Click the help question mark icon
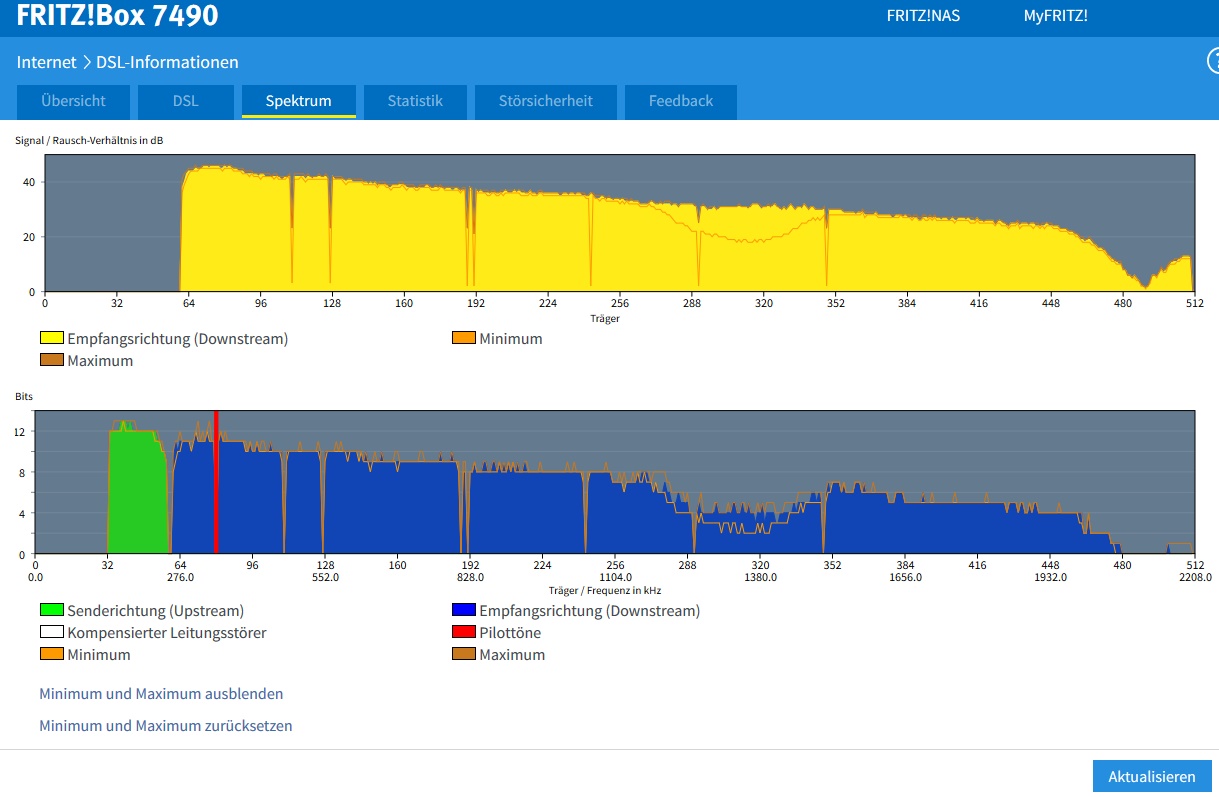The width and height of the screenshot is (1219, 797). [x=1213, y=62]
